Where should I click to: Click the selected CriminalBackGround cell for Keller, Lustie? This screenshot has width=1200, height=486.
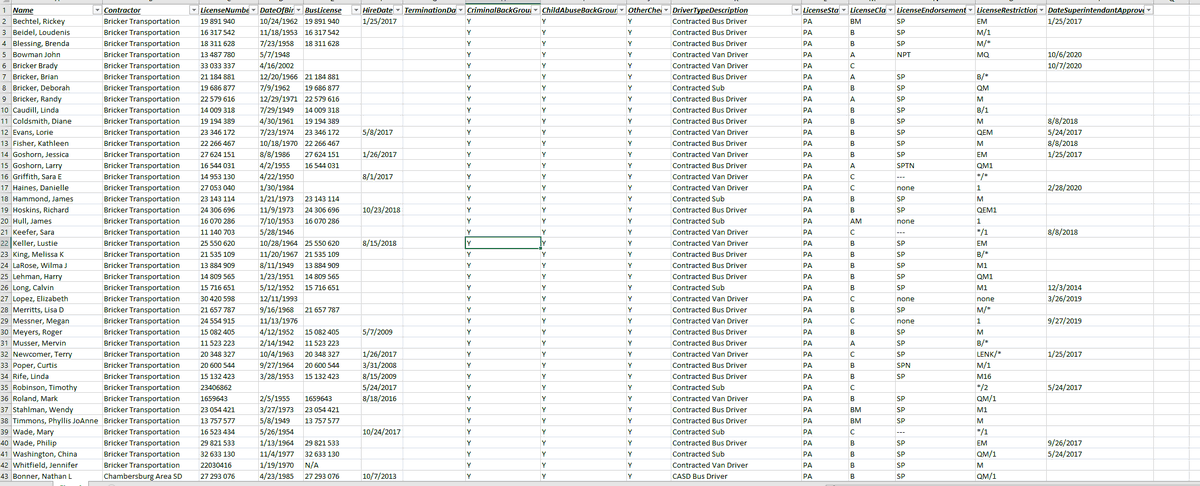tap(502, 243)
